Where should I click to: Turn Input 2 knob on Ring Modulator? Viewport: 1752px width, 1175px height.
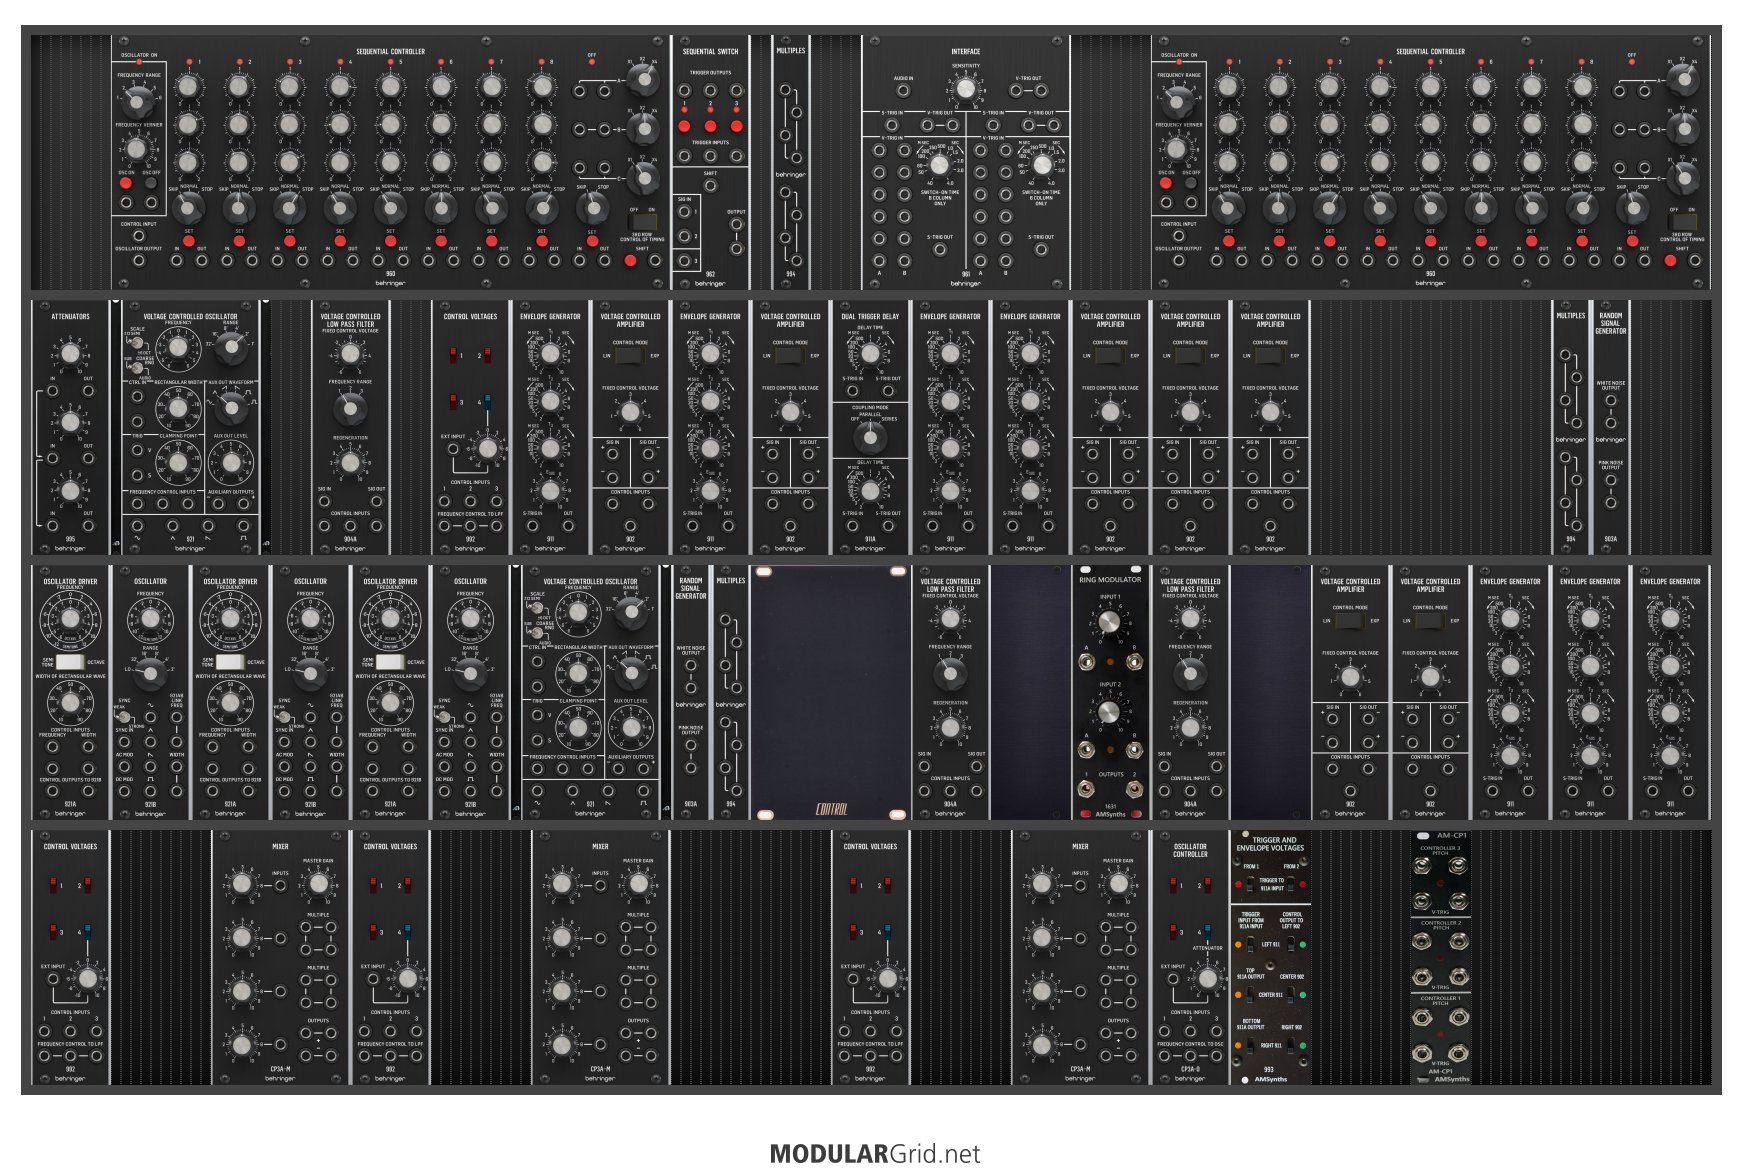click(x=1110, y=712)
